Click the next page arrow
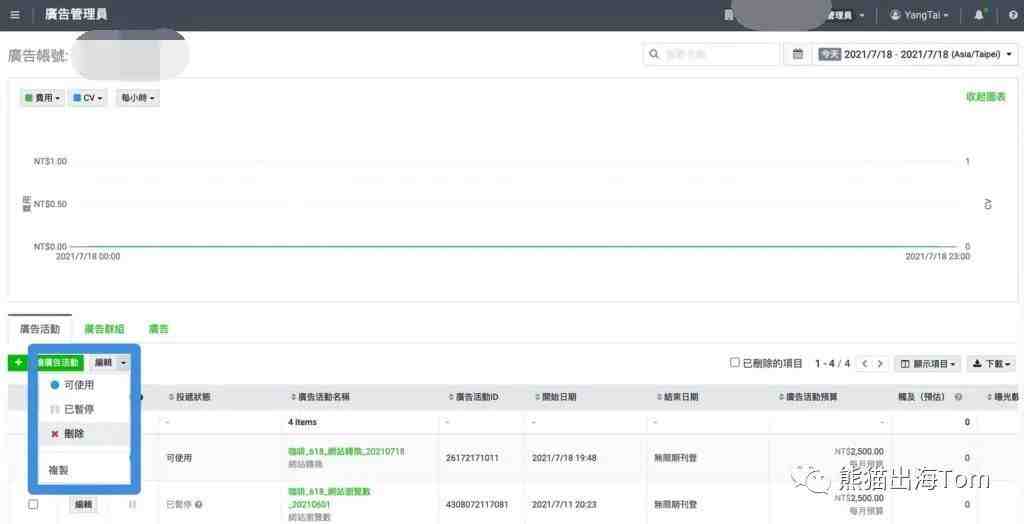 [x=880, y=363]
